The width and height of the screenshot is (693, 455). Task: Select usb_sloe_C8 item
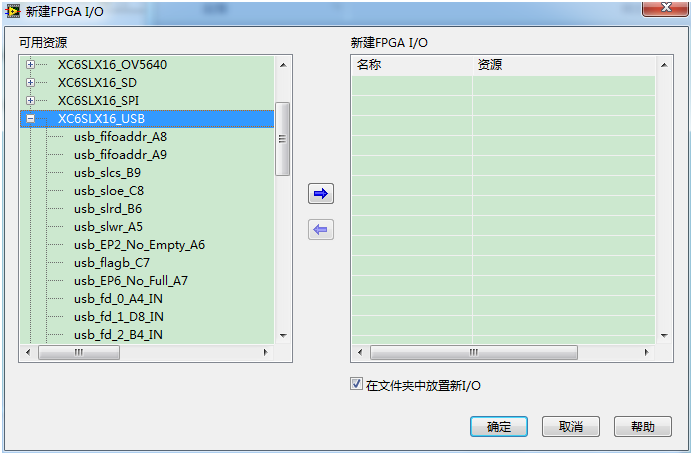(109, 191)
